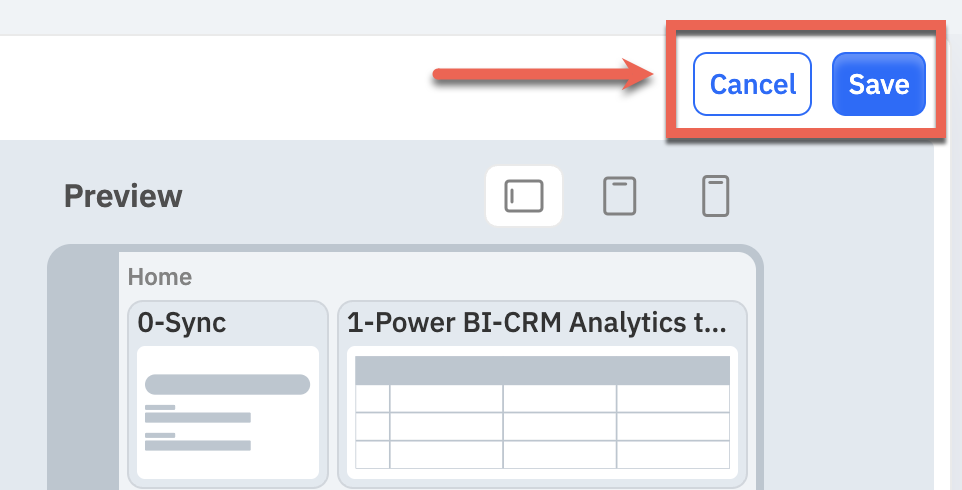Switch preview to tablet device icon
The width and height of the screenshot is (962, 490).
(x=619, y=196)
